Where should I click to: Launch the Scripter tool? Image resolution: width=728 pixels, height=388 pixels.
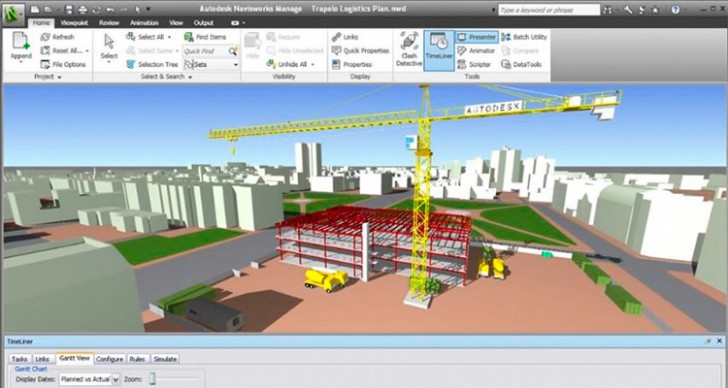(474, 65)
